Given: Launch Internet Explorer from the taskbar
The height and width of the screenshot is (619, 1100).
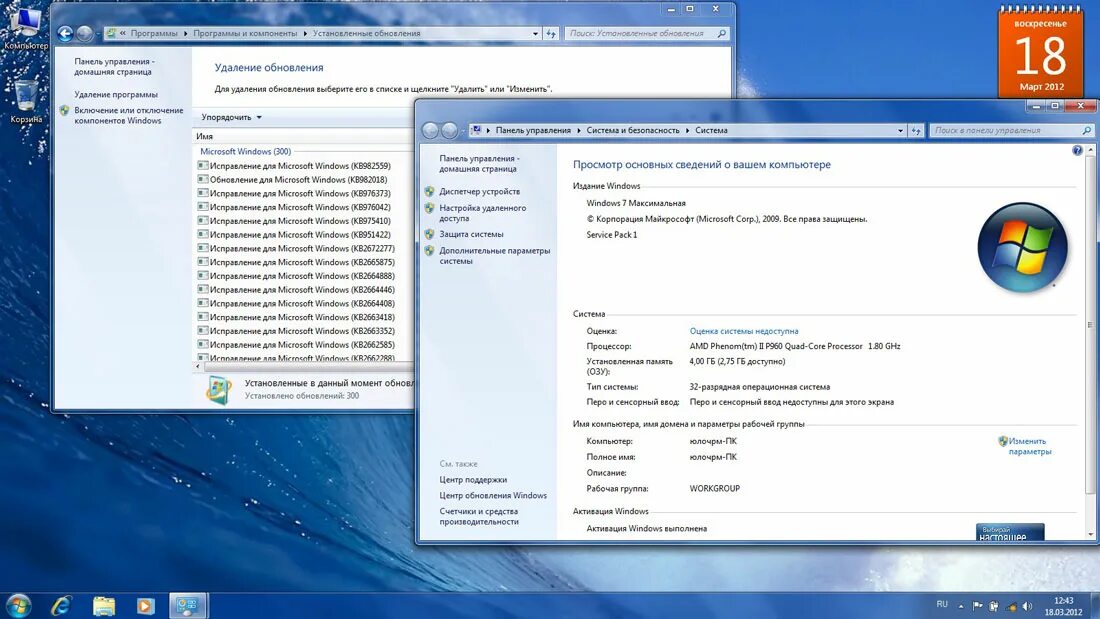Looking at the screenshot, I should (61, 605).
